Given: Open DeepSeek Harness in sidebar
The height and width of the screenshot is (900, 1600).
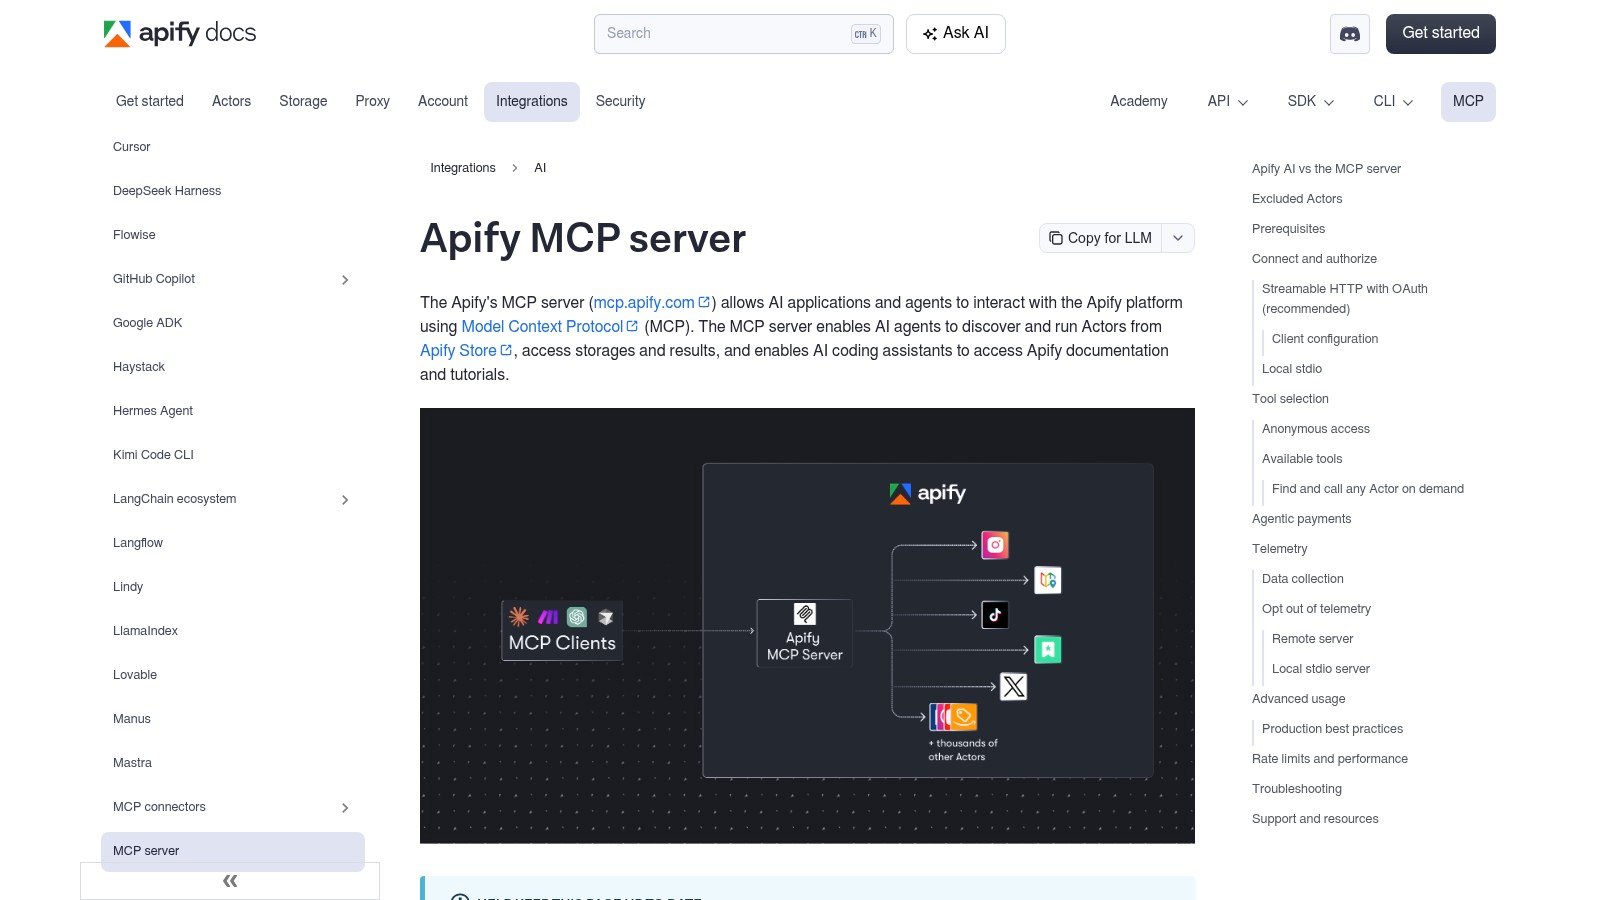Looking at the screenshot, I should tap(167, 191).
